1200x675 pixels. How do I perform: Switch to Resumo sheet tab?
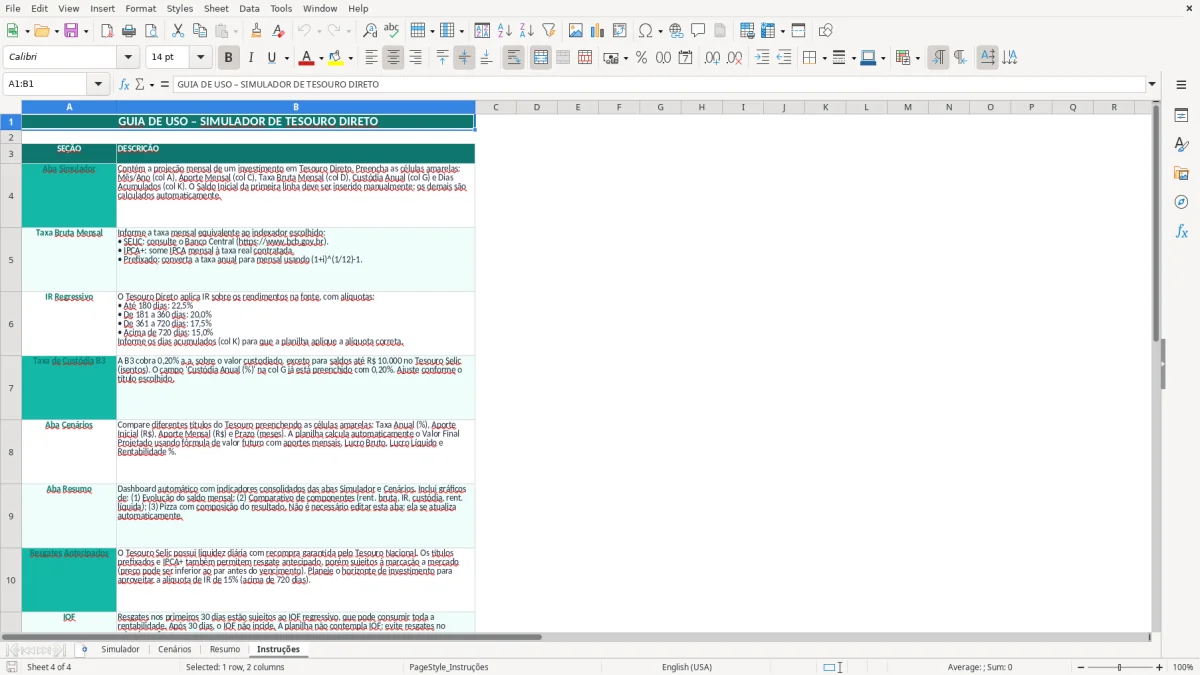point(225,649)
